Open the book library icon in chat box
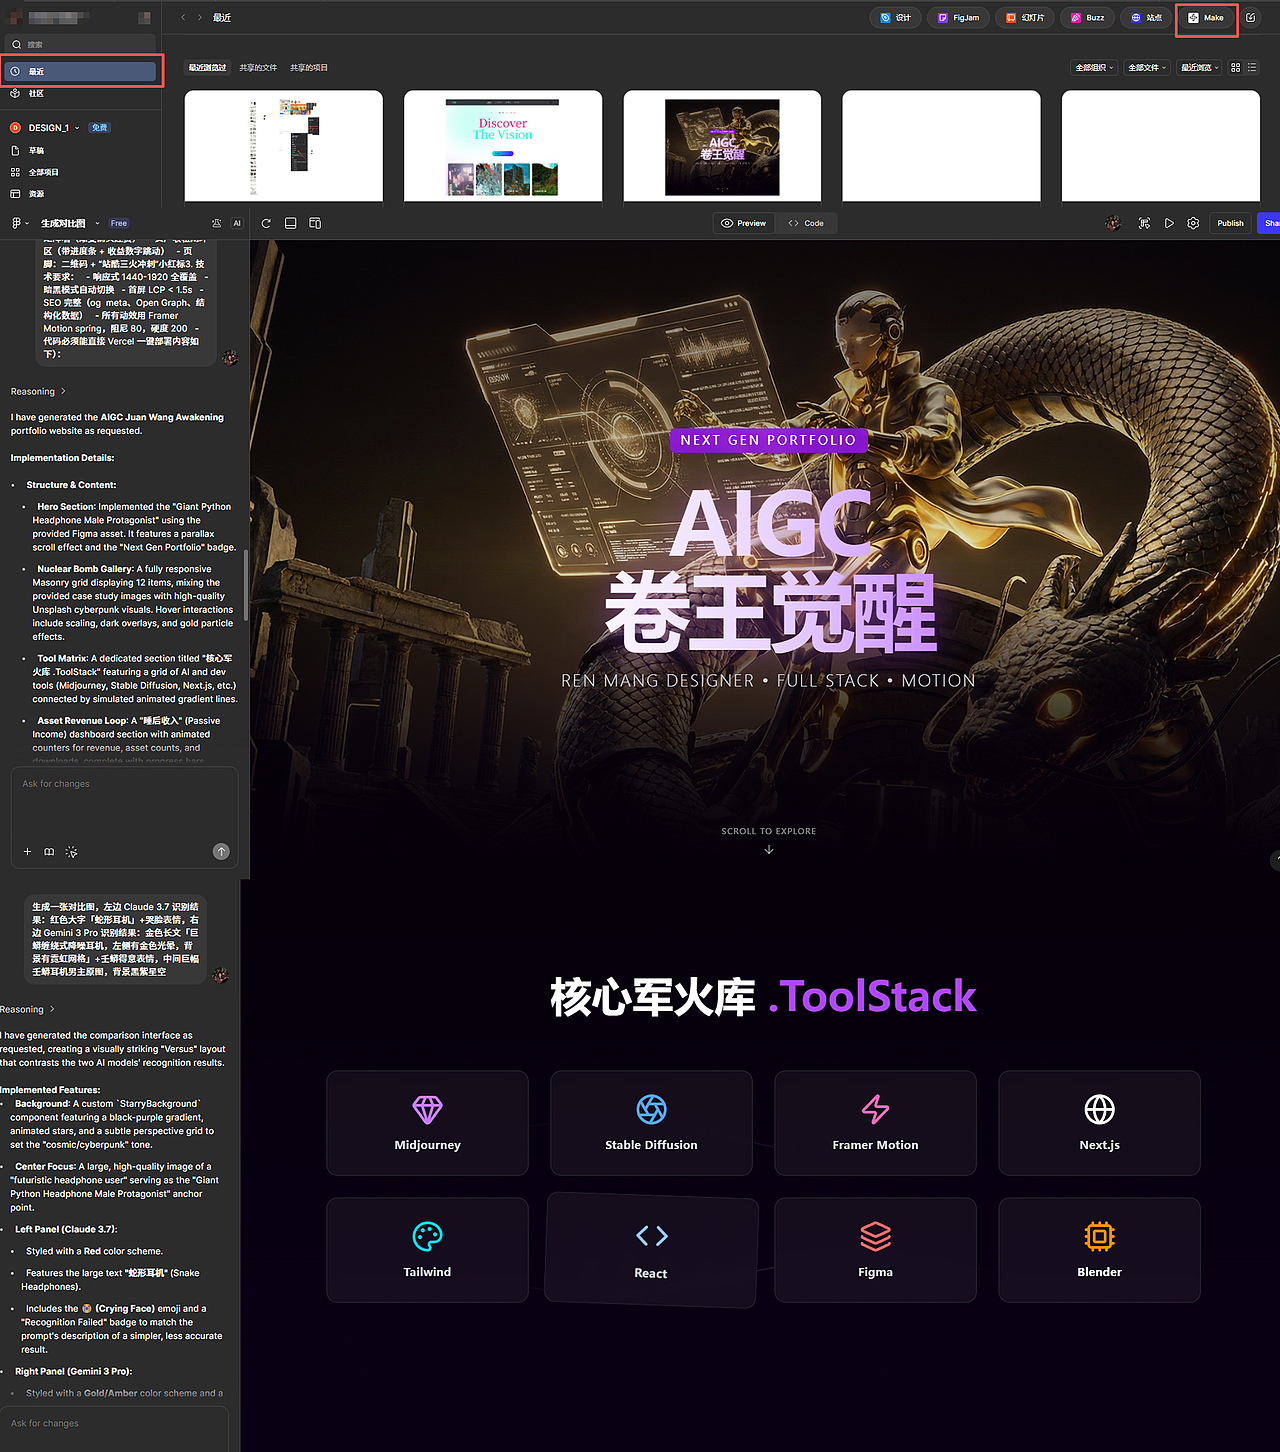Image resolution: width=1280 pixels, height=1452 pixels. click(x=49, y=852)
